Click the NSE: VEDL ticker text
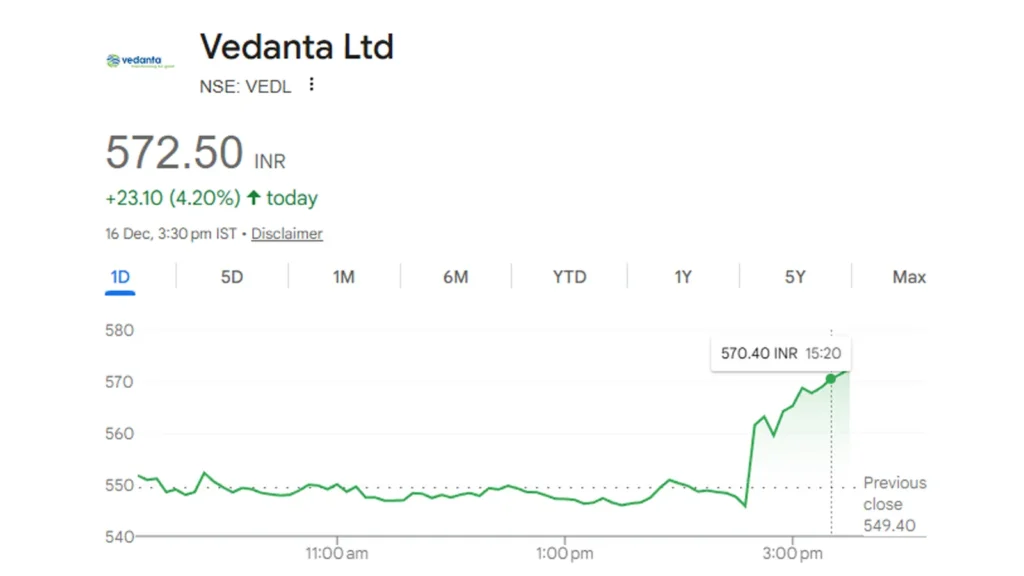 pyautogui.click(x=244, y=86)
